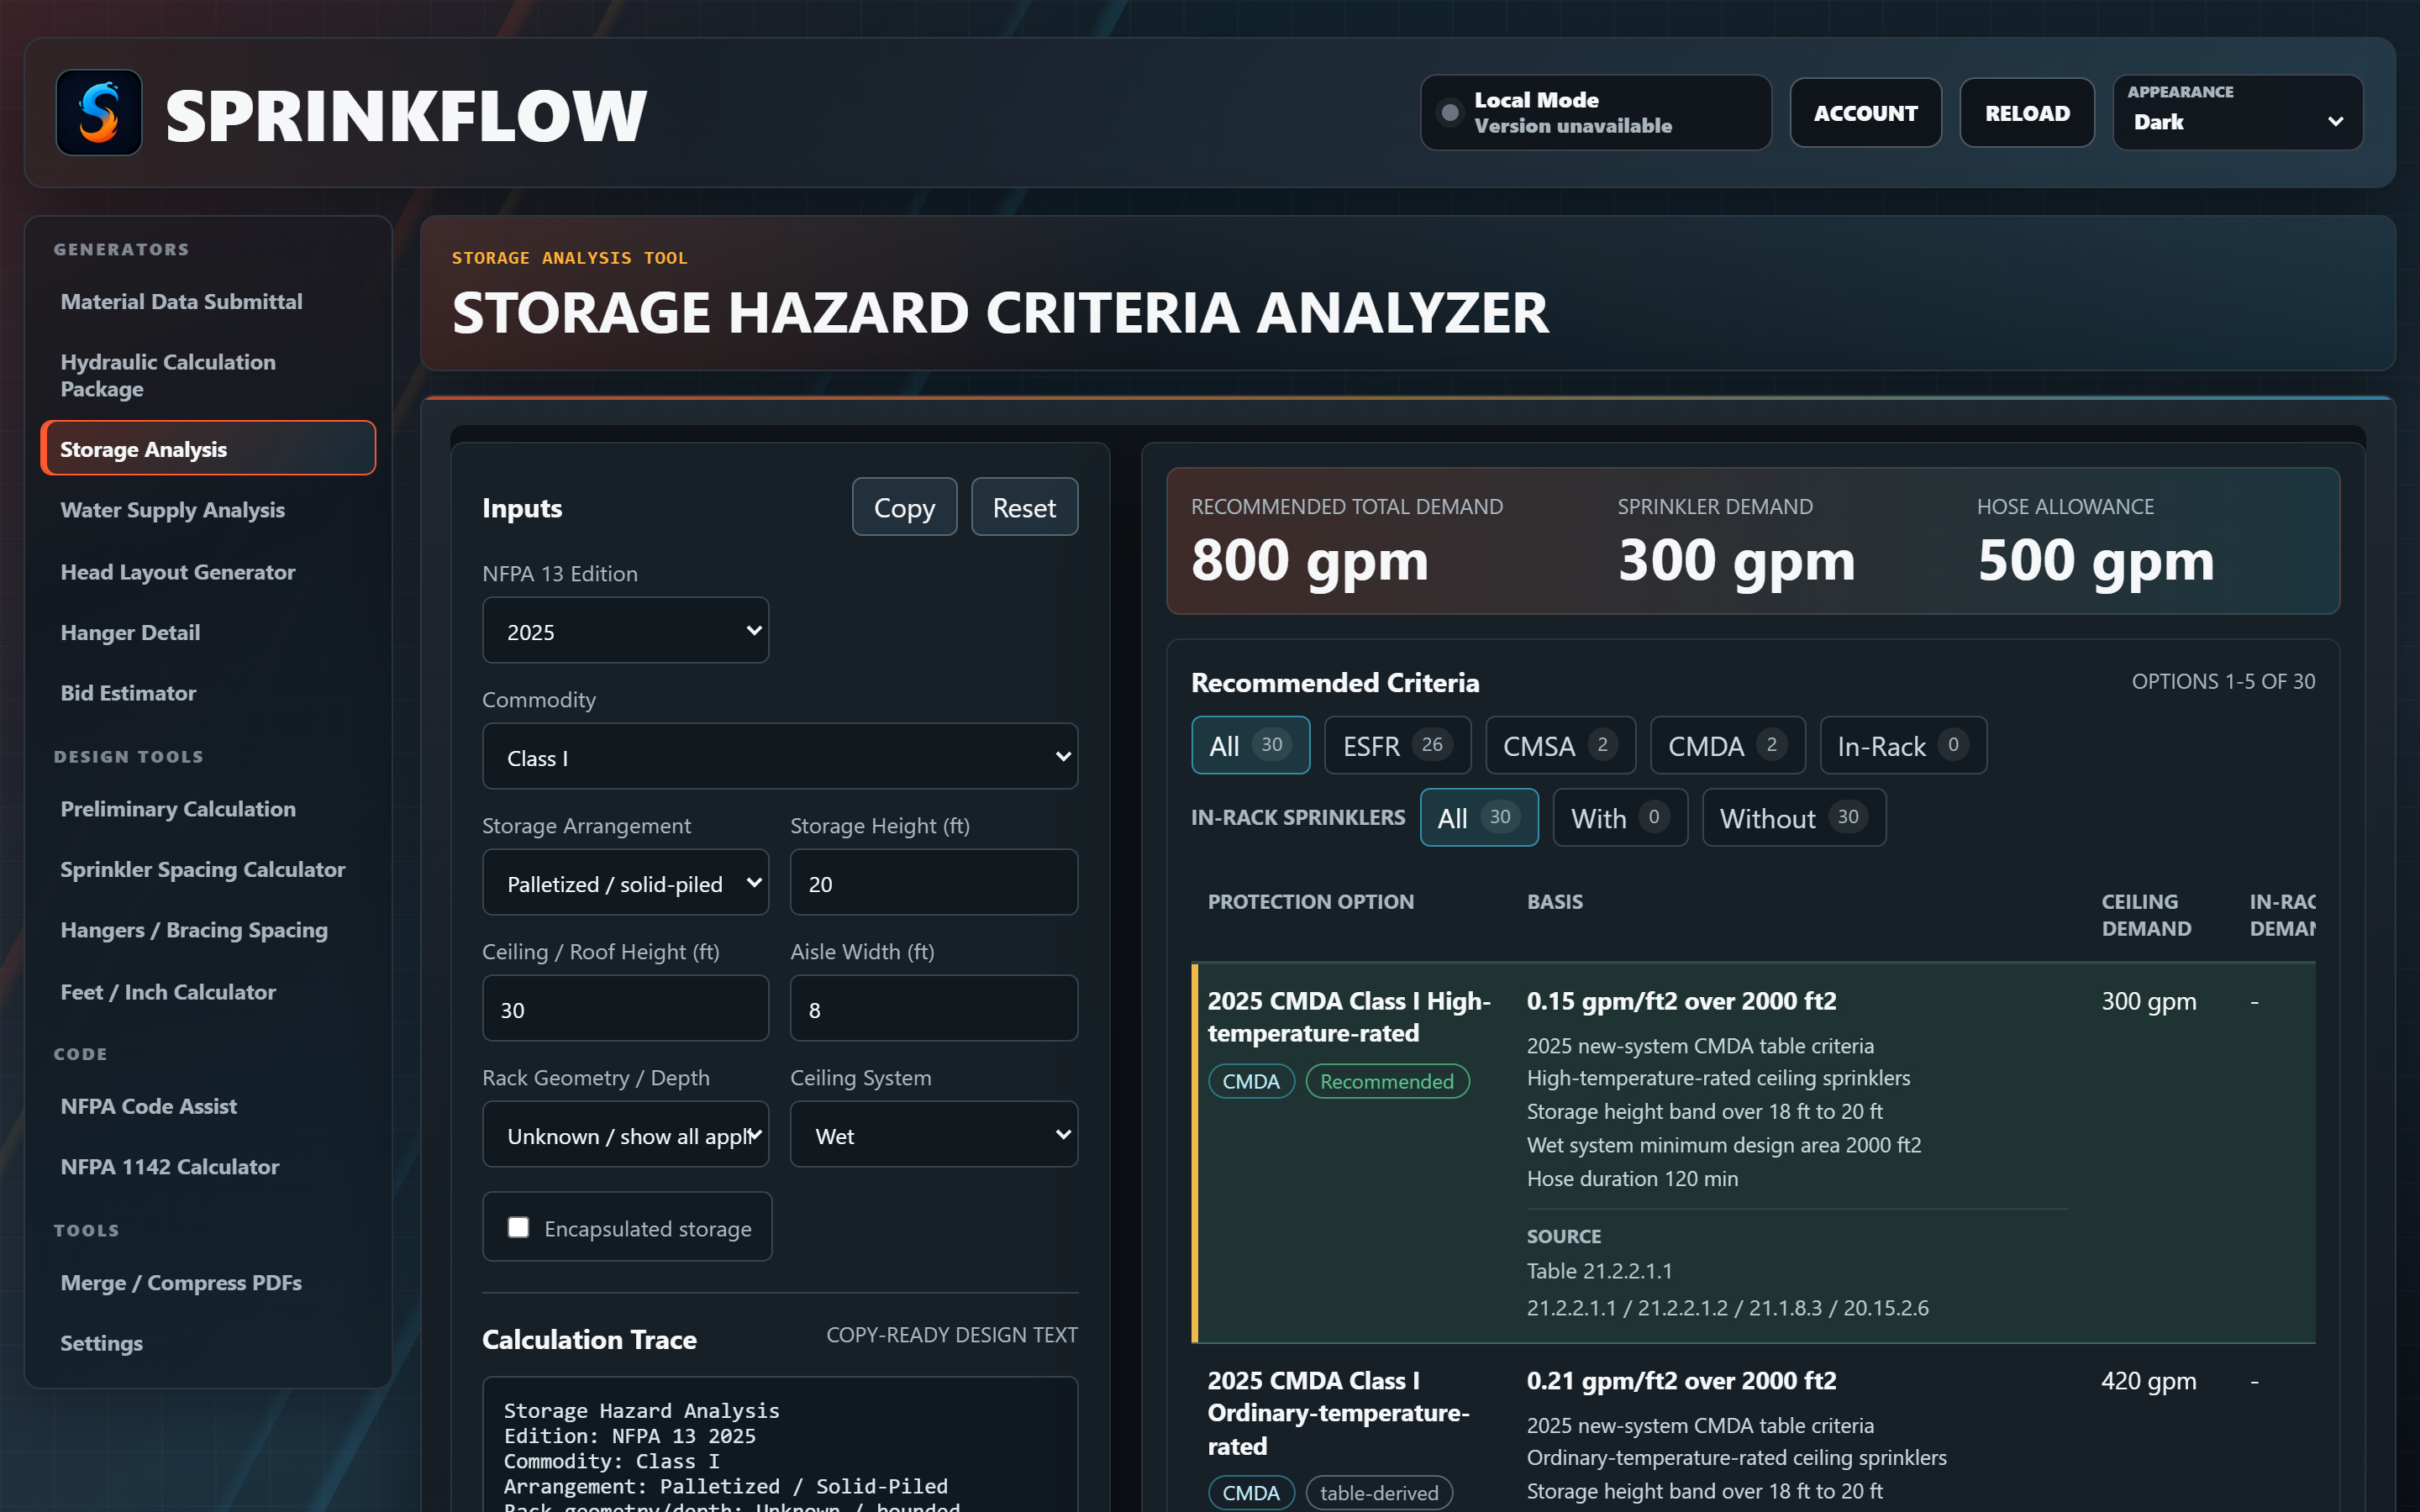Click the Calculation Trace text box

[x=780, y=1445]
